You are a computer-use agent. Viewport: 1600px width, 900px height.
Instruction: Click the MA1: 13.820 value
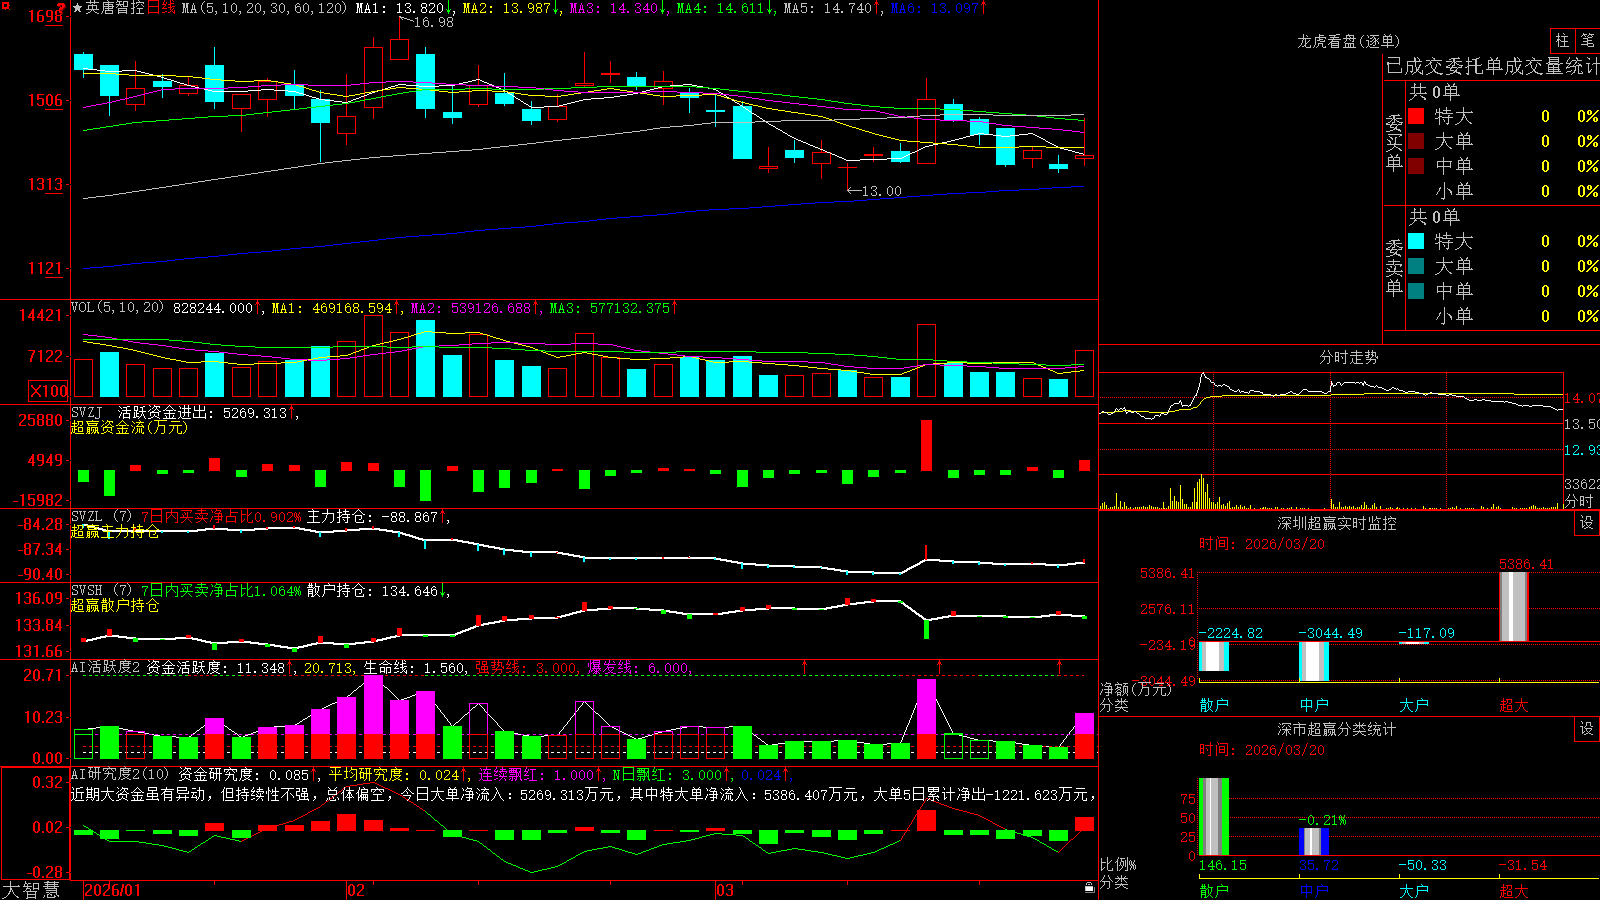point(404,8)
